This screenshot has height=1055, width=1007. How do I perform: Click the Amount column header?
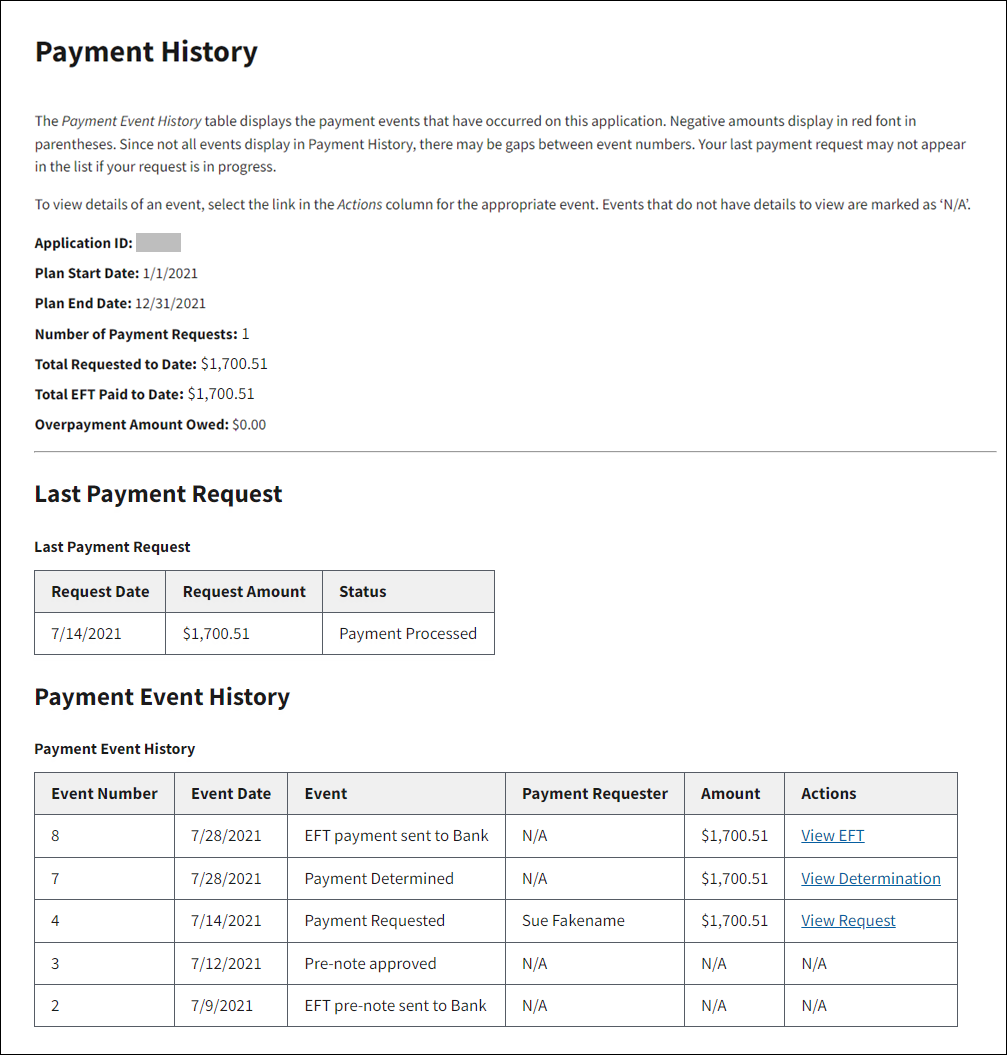point(730,794)
